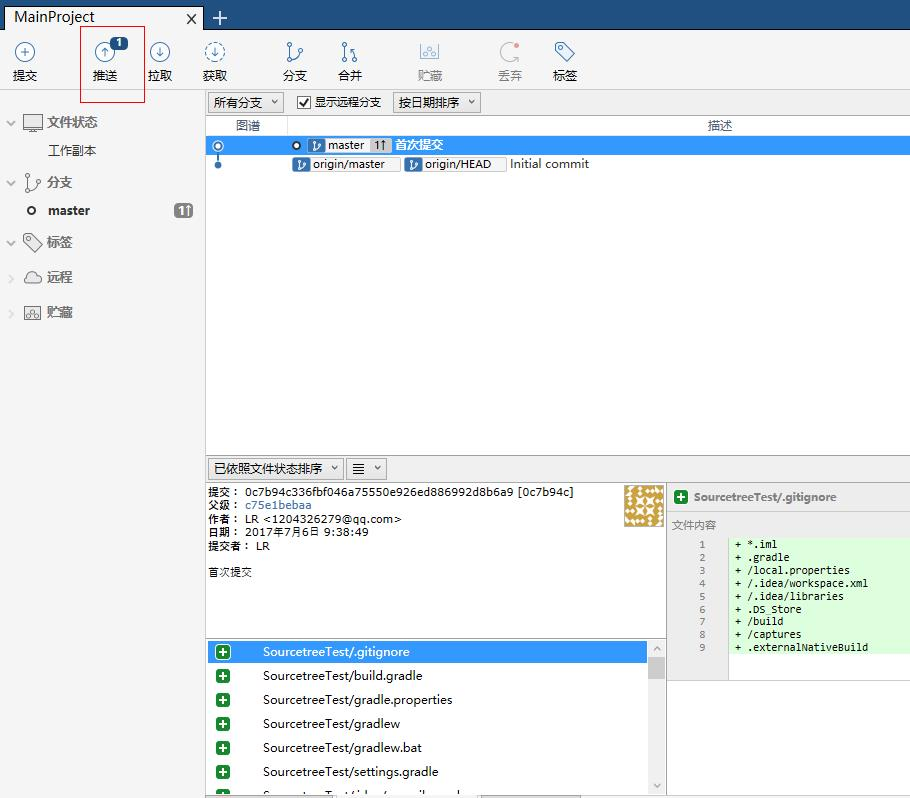
Task: Click the file list scrollbar thumb
Action: 657,668
